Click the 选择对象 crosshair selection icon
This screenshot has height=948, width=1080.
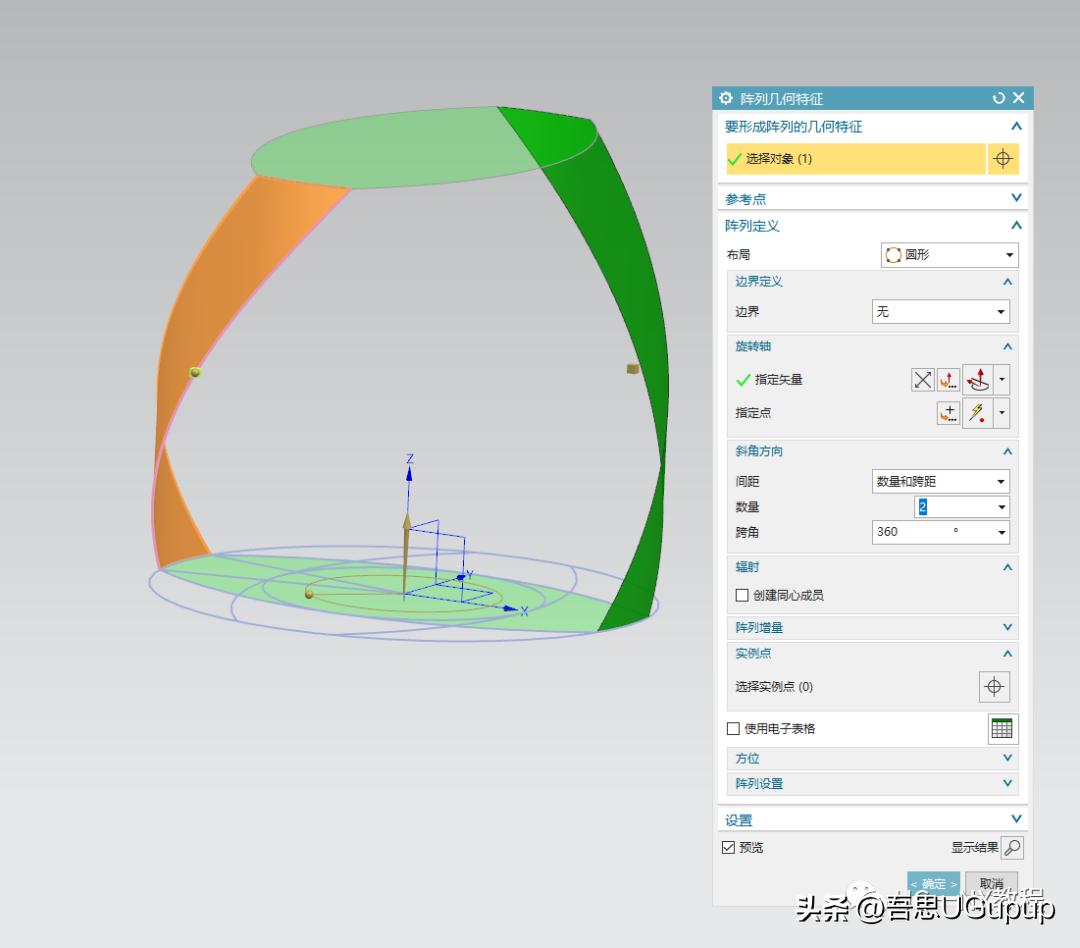pos(1002,159)
